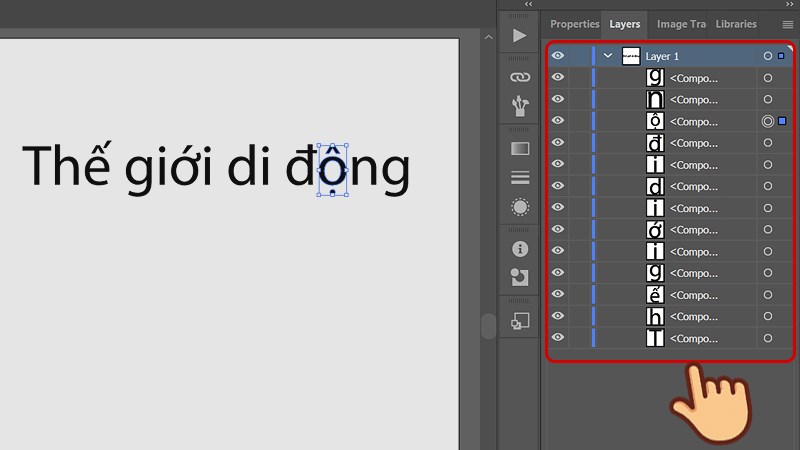Collapse panel group with right double arrows
This screenshot has height=450, width=800.
tap(790, 4)
